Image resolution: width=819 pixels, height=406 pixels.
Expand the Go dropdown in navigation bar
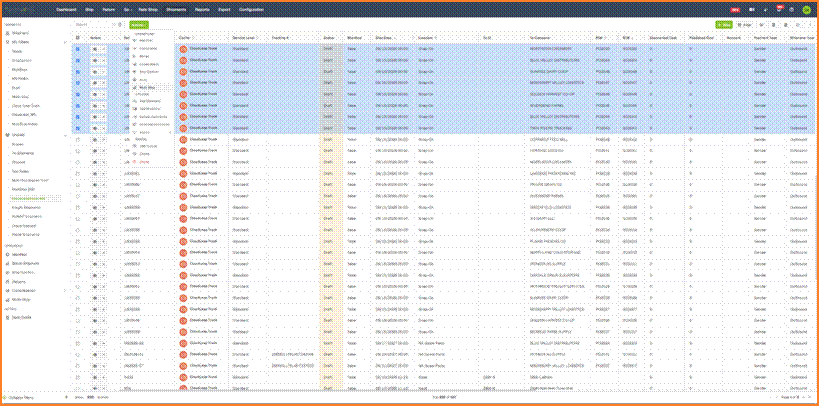pyautogui.click(x=127, y=9)
